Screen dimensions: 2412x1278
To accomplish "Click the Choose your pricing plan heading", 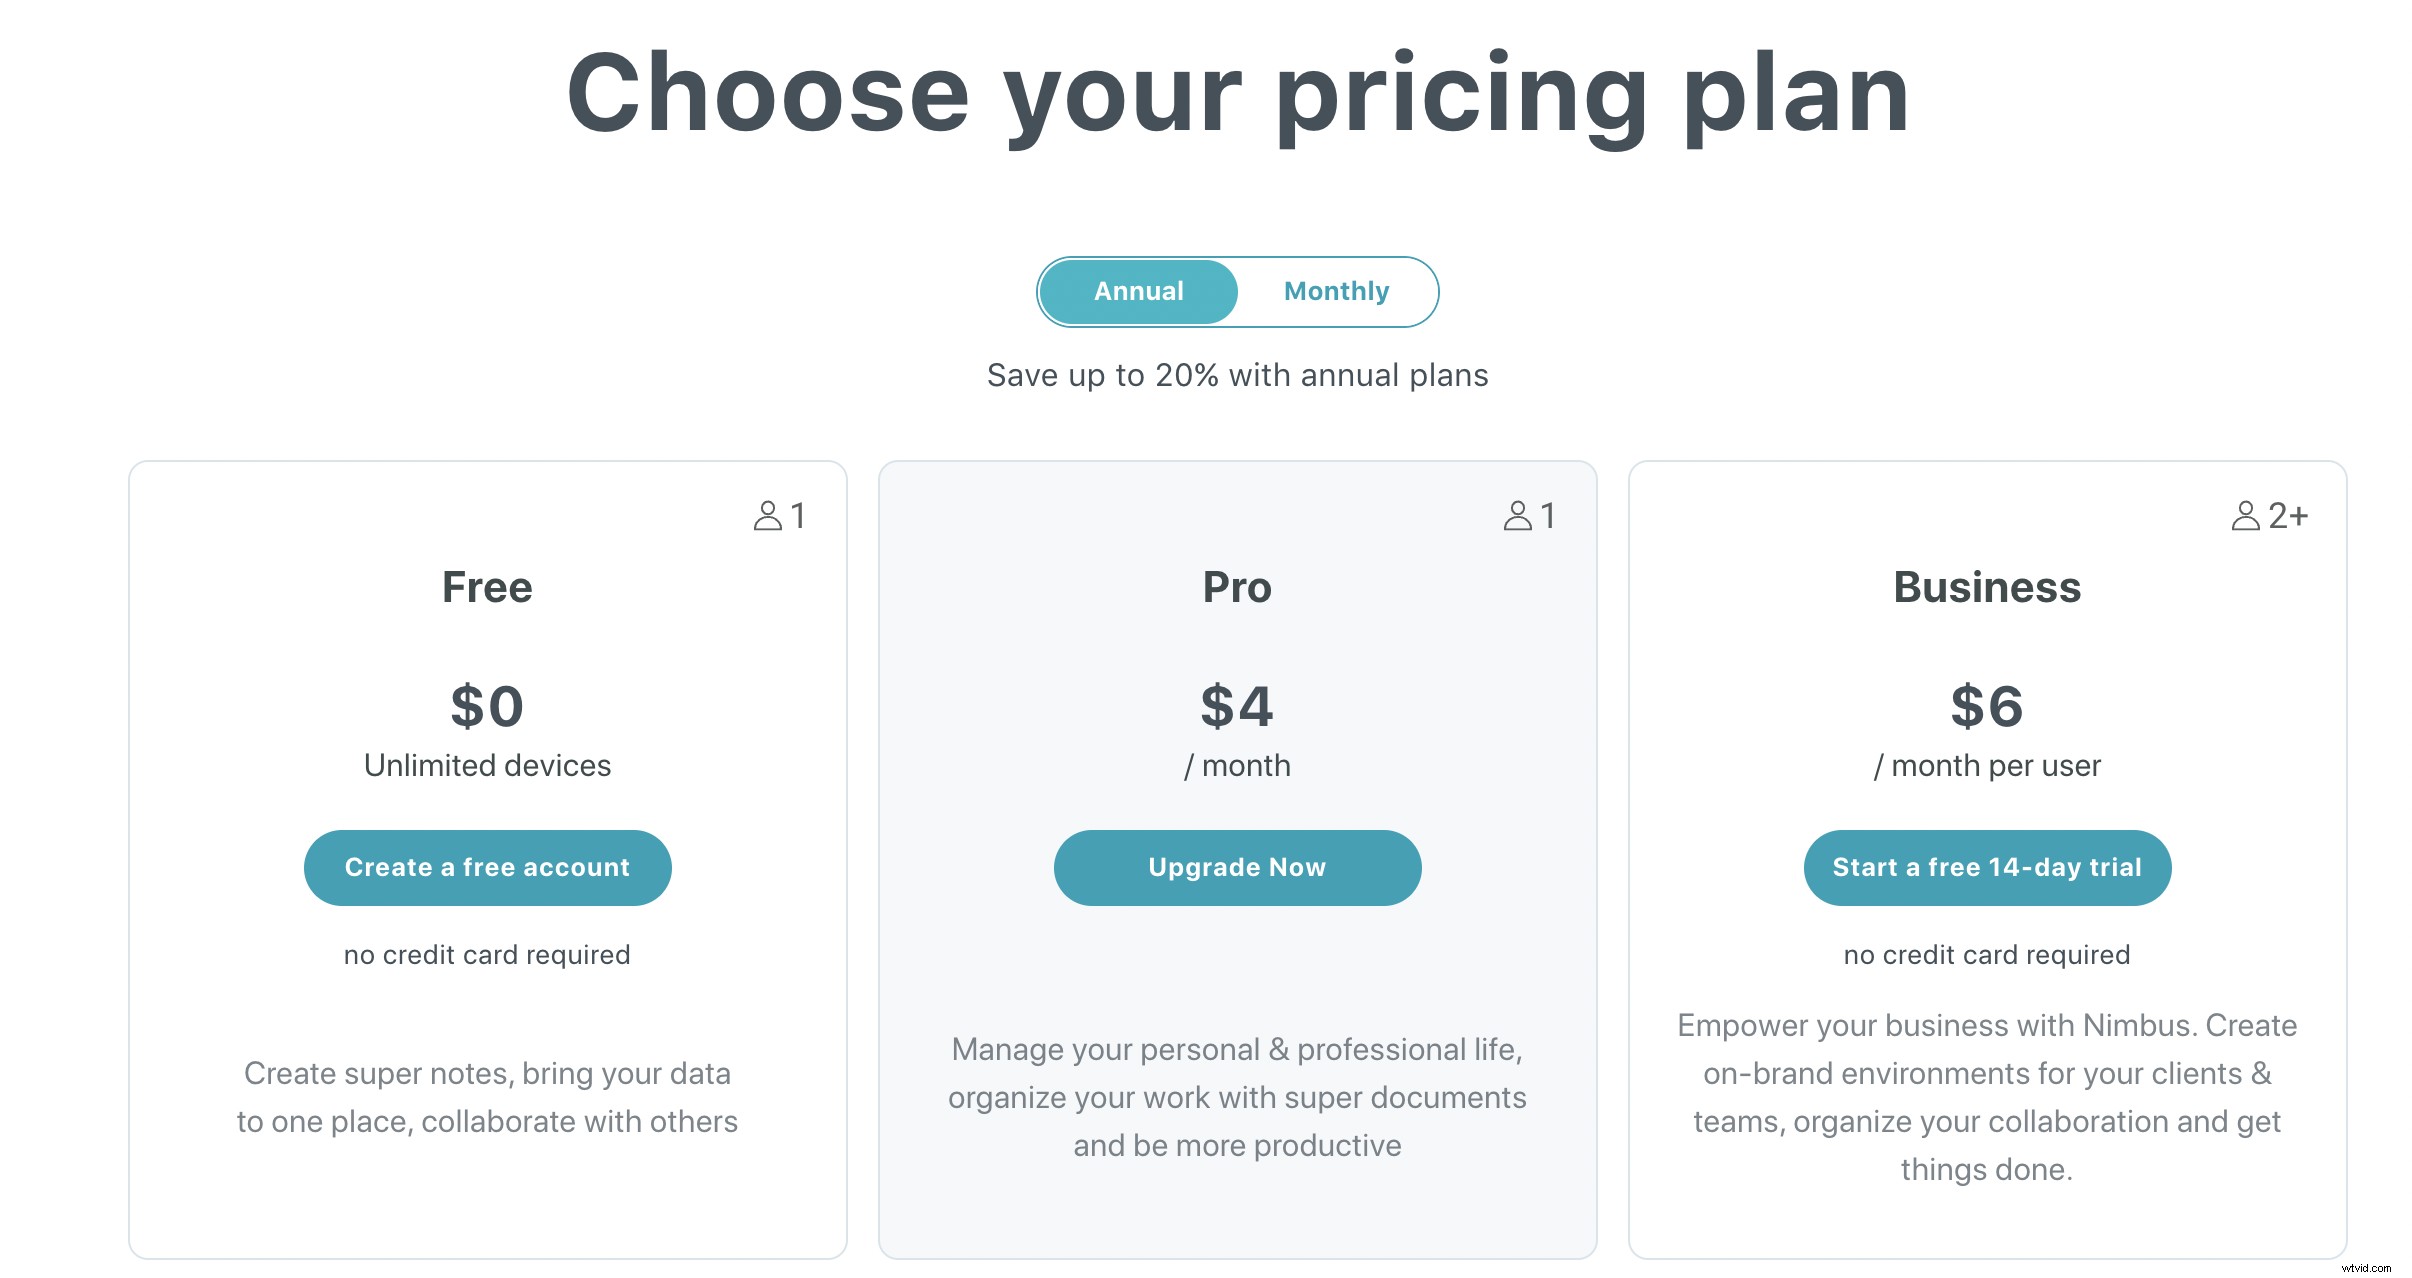I will tap(1237, 95).
